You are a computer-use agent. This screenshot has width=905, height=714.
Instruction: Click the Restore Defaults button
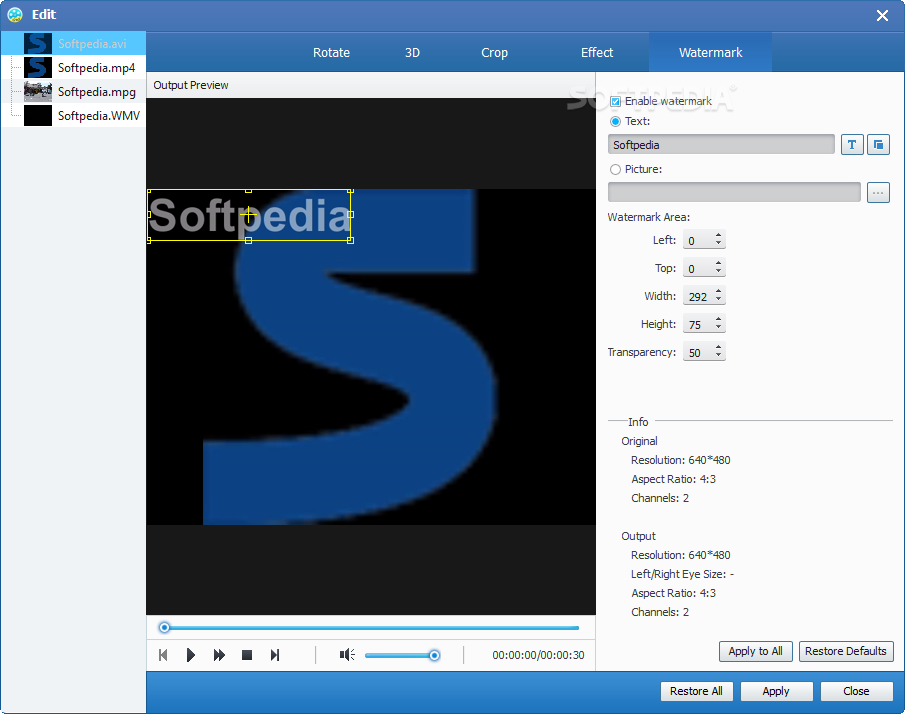(846, 651)
